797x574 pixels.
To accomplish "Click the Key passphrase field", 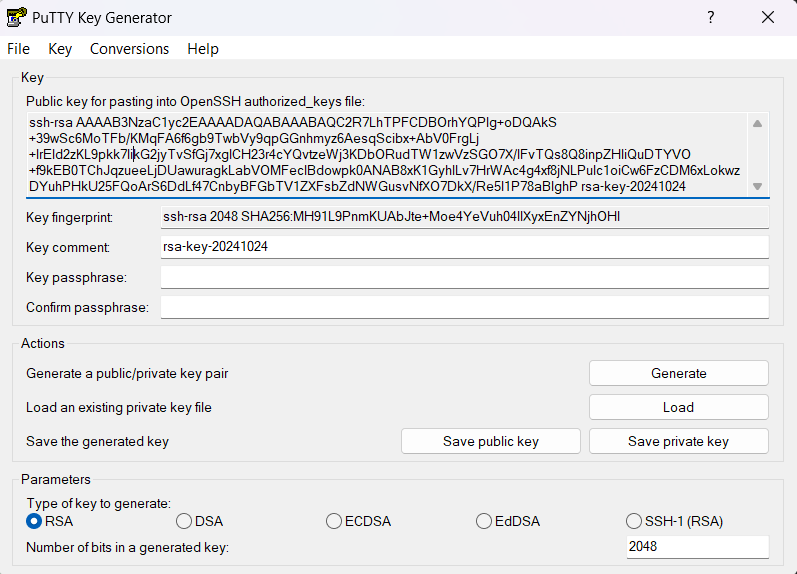I will point(465,277).
